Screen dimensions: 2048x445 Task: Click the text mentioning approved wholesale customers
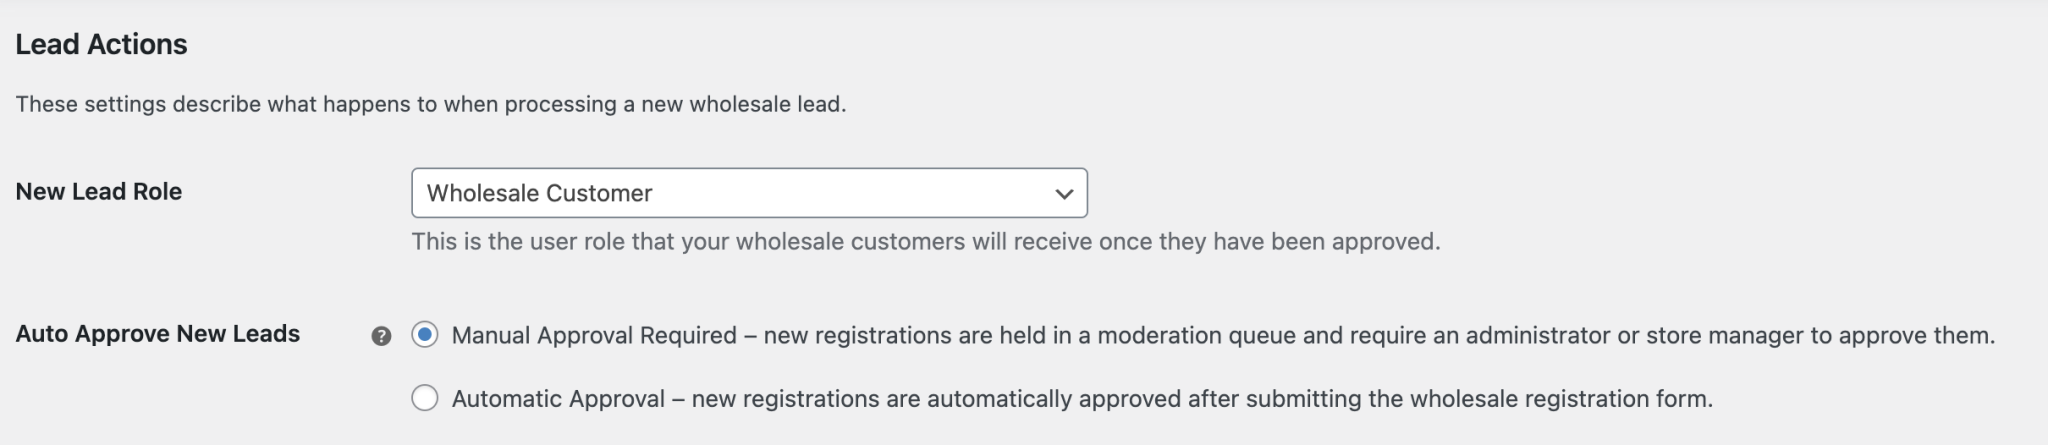pyautogui.click(x=925, y=242)
